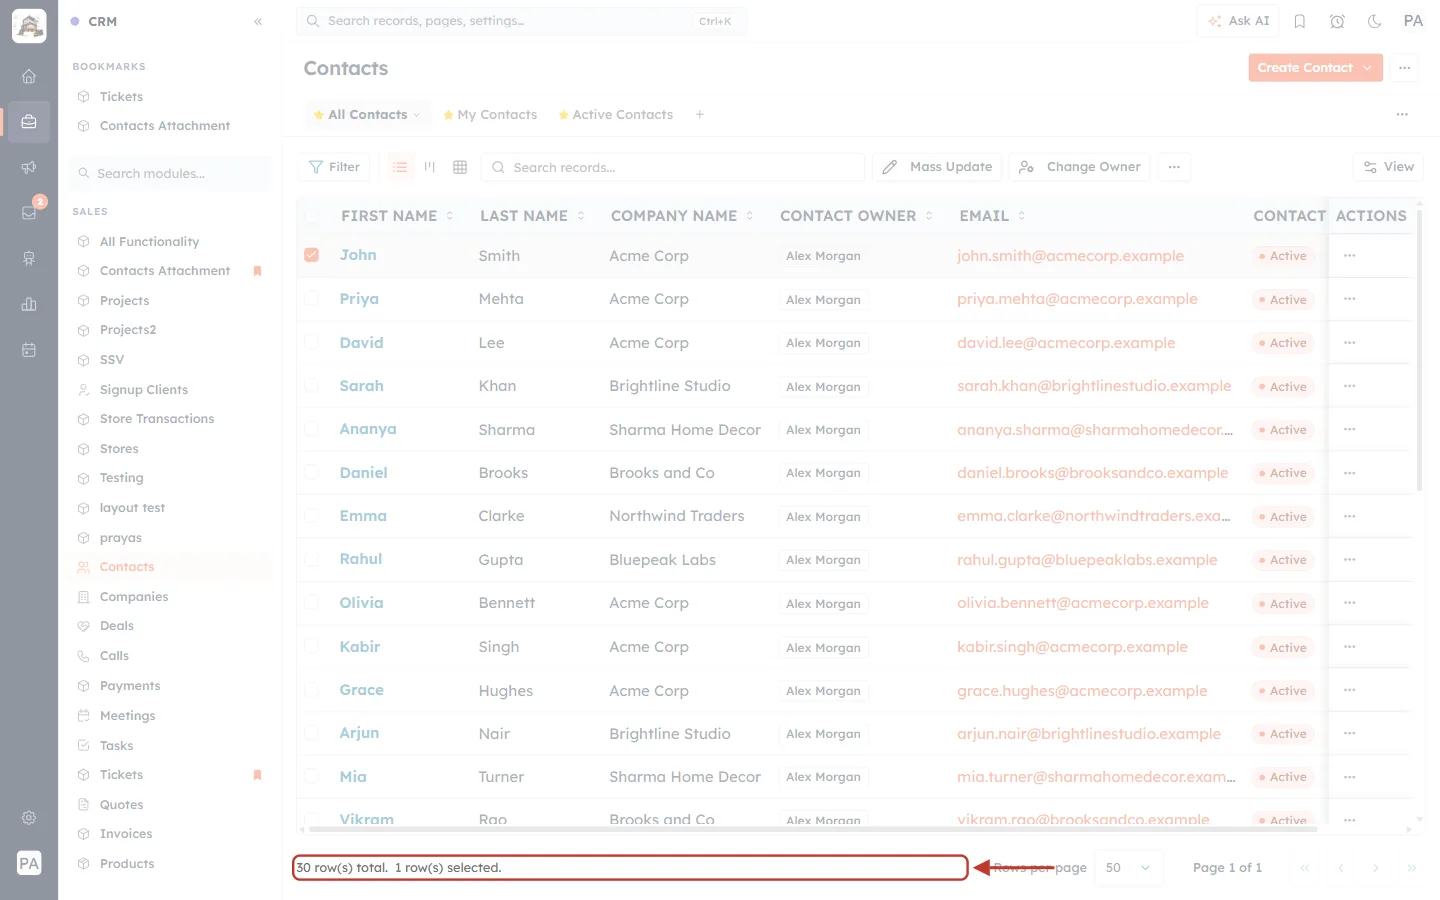The image size is (1440, 900).
Task: Expand the All Contacts view chevron
Action: 417,115
